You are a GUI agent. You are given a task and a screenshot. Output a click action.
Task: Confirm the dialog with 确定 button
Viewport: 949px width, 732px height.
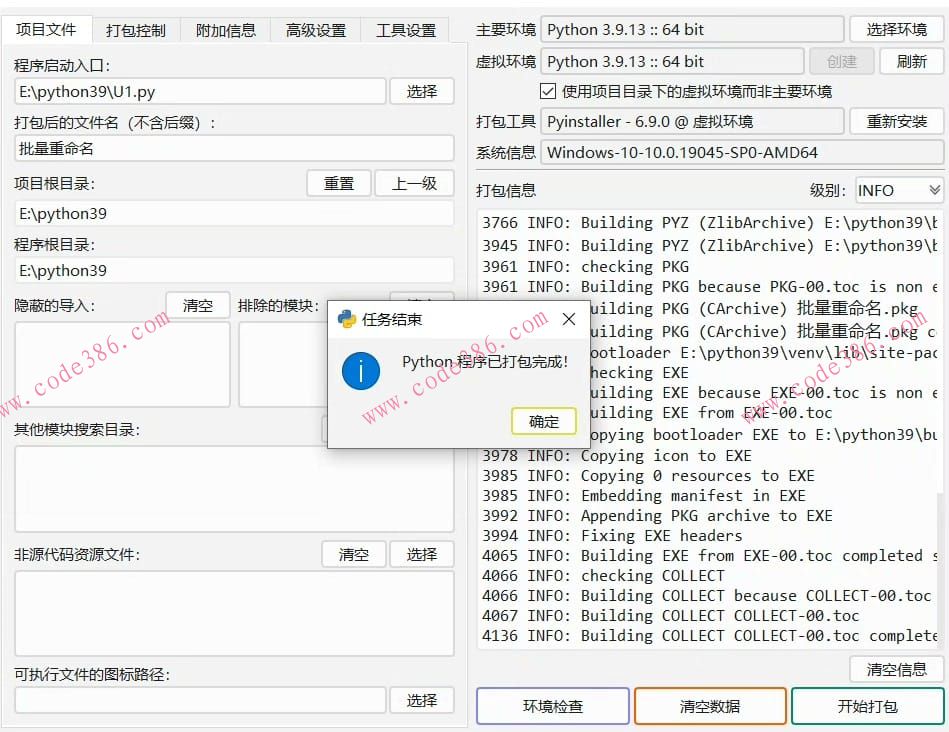pyautogui.click(x=543, y=421)
